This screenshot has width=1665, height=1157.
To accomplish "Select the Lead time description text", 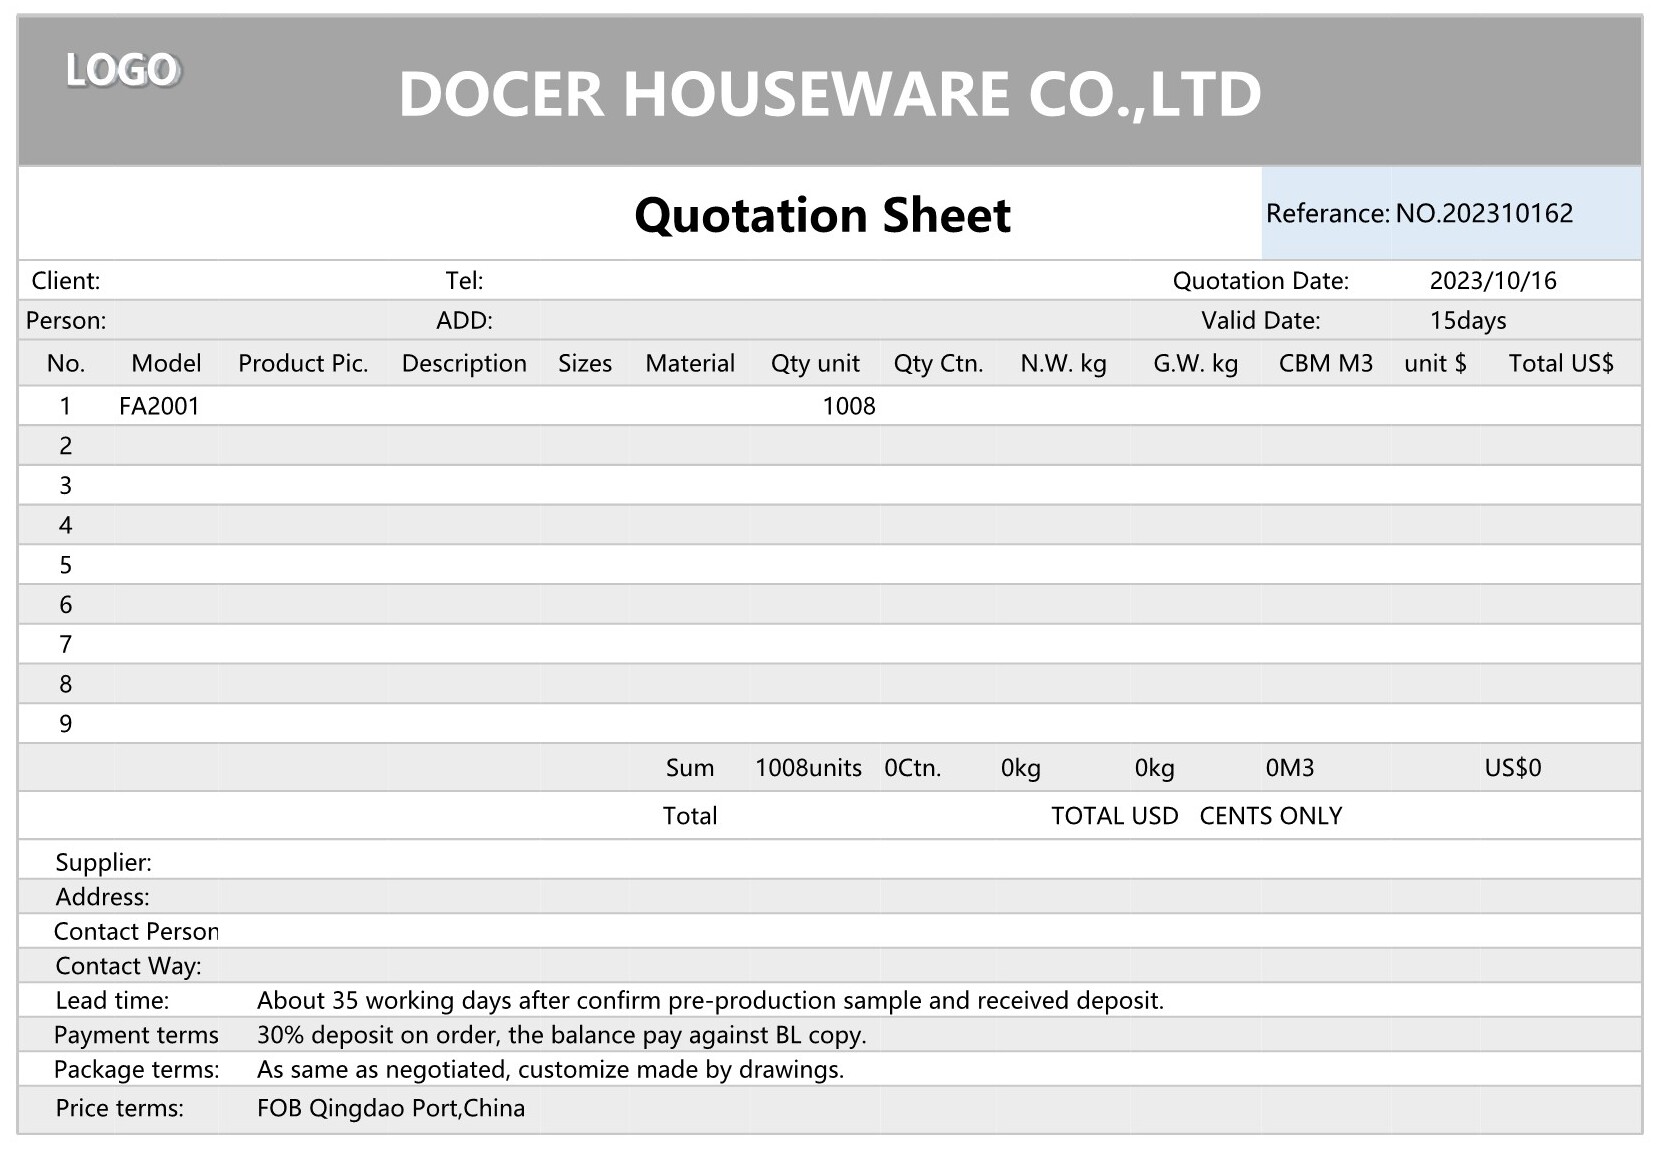I will [710, 1001].
